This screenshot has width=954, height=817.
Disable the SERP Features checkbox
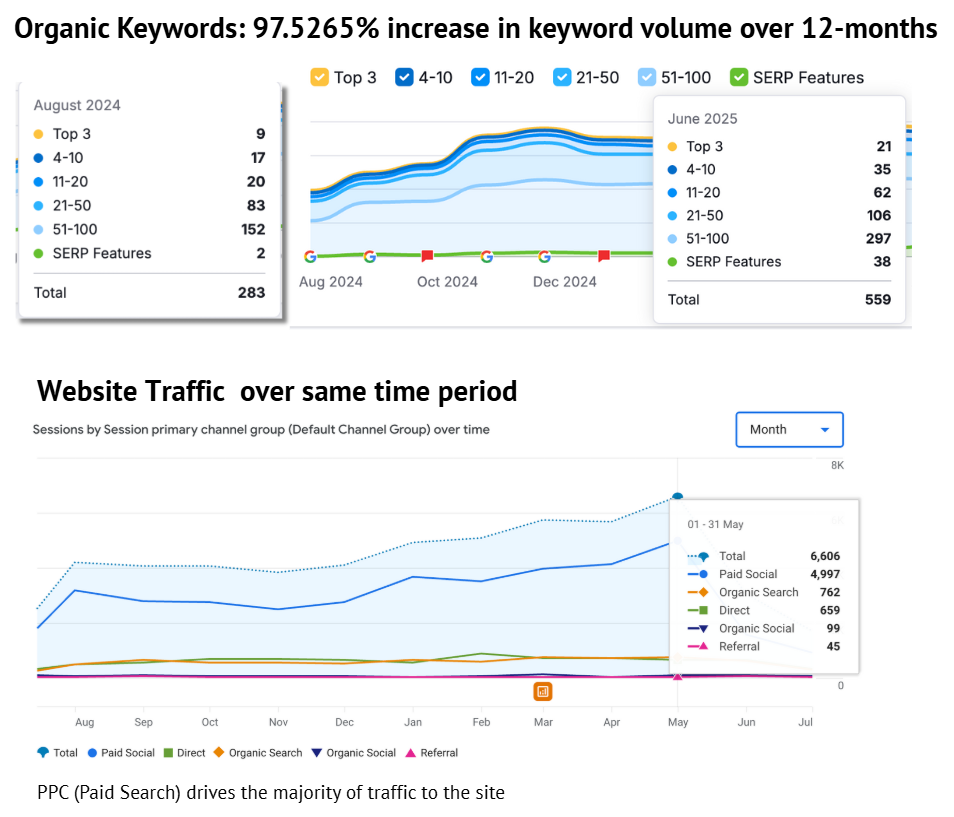tap(739, 77)
